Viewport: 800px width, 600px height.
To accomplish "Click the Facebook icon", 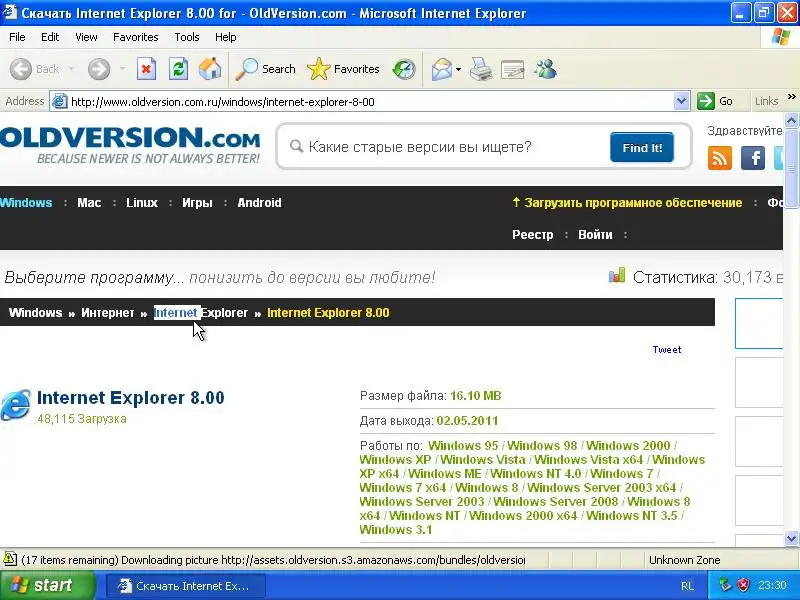I will tap(753, 158).
